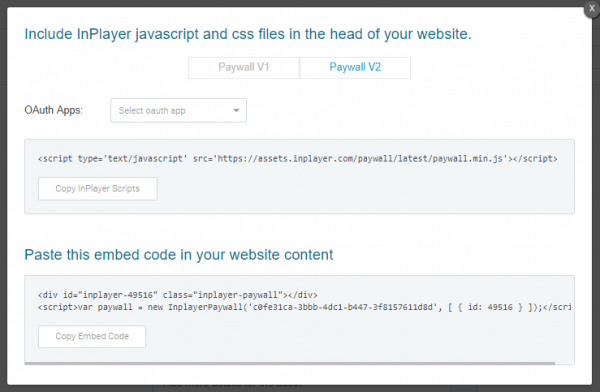Viewport: 600px width, 392px height.
Task: Click the 'Paste this embed code' heading
Action: [x=179, y=255]
